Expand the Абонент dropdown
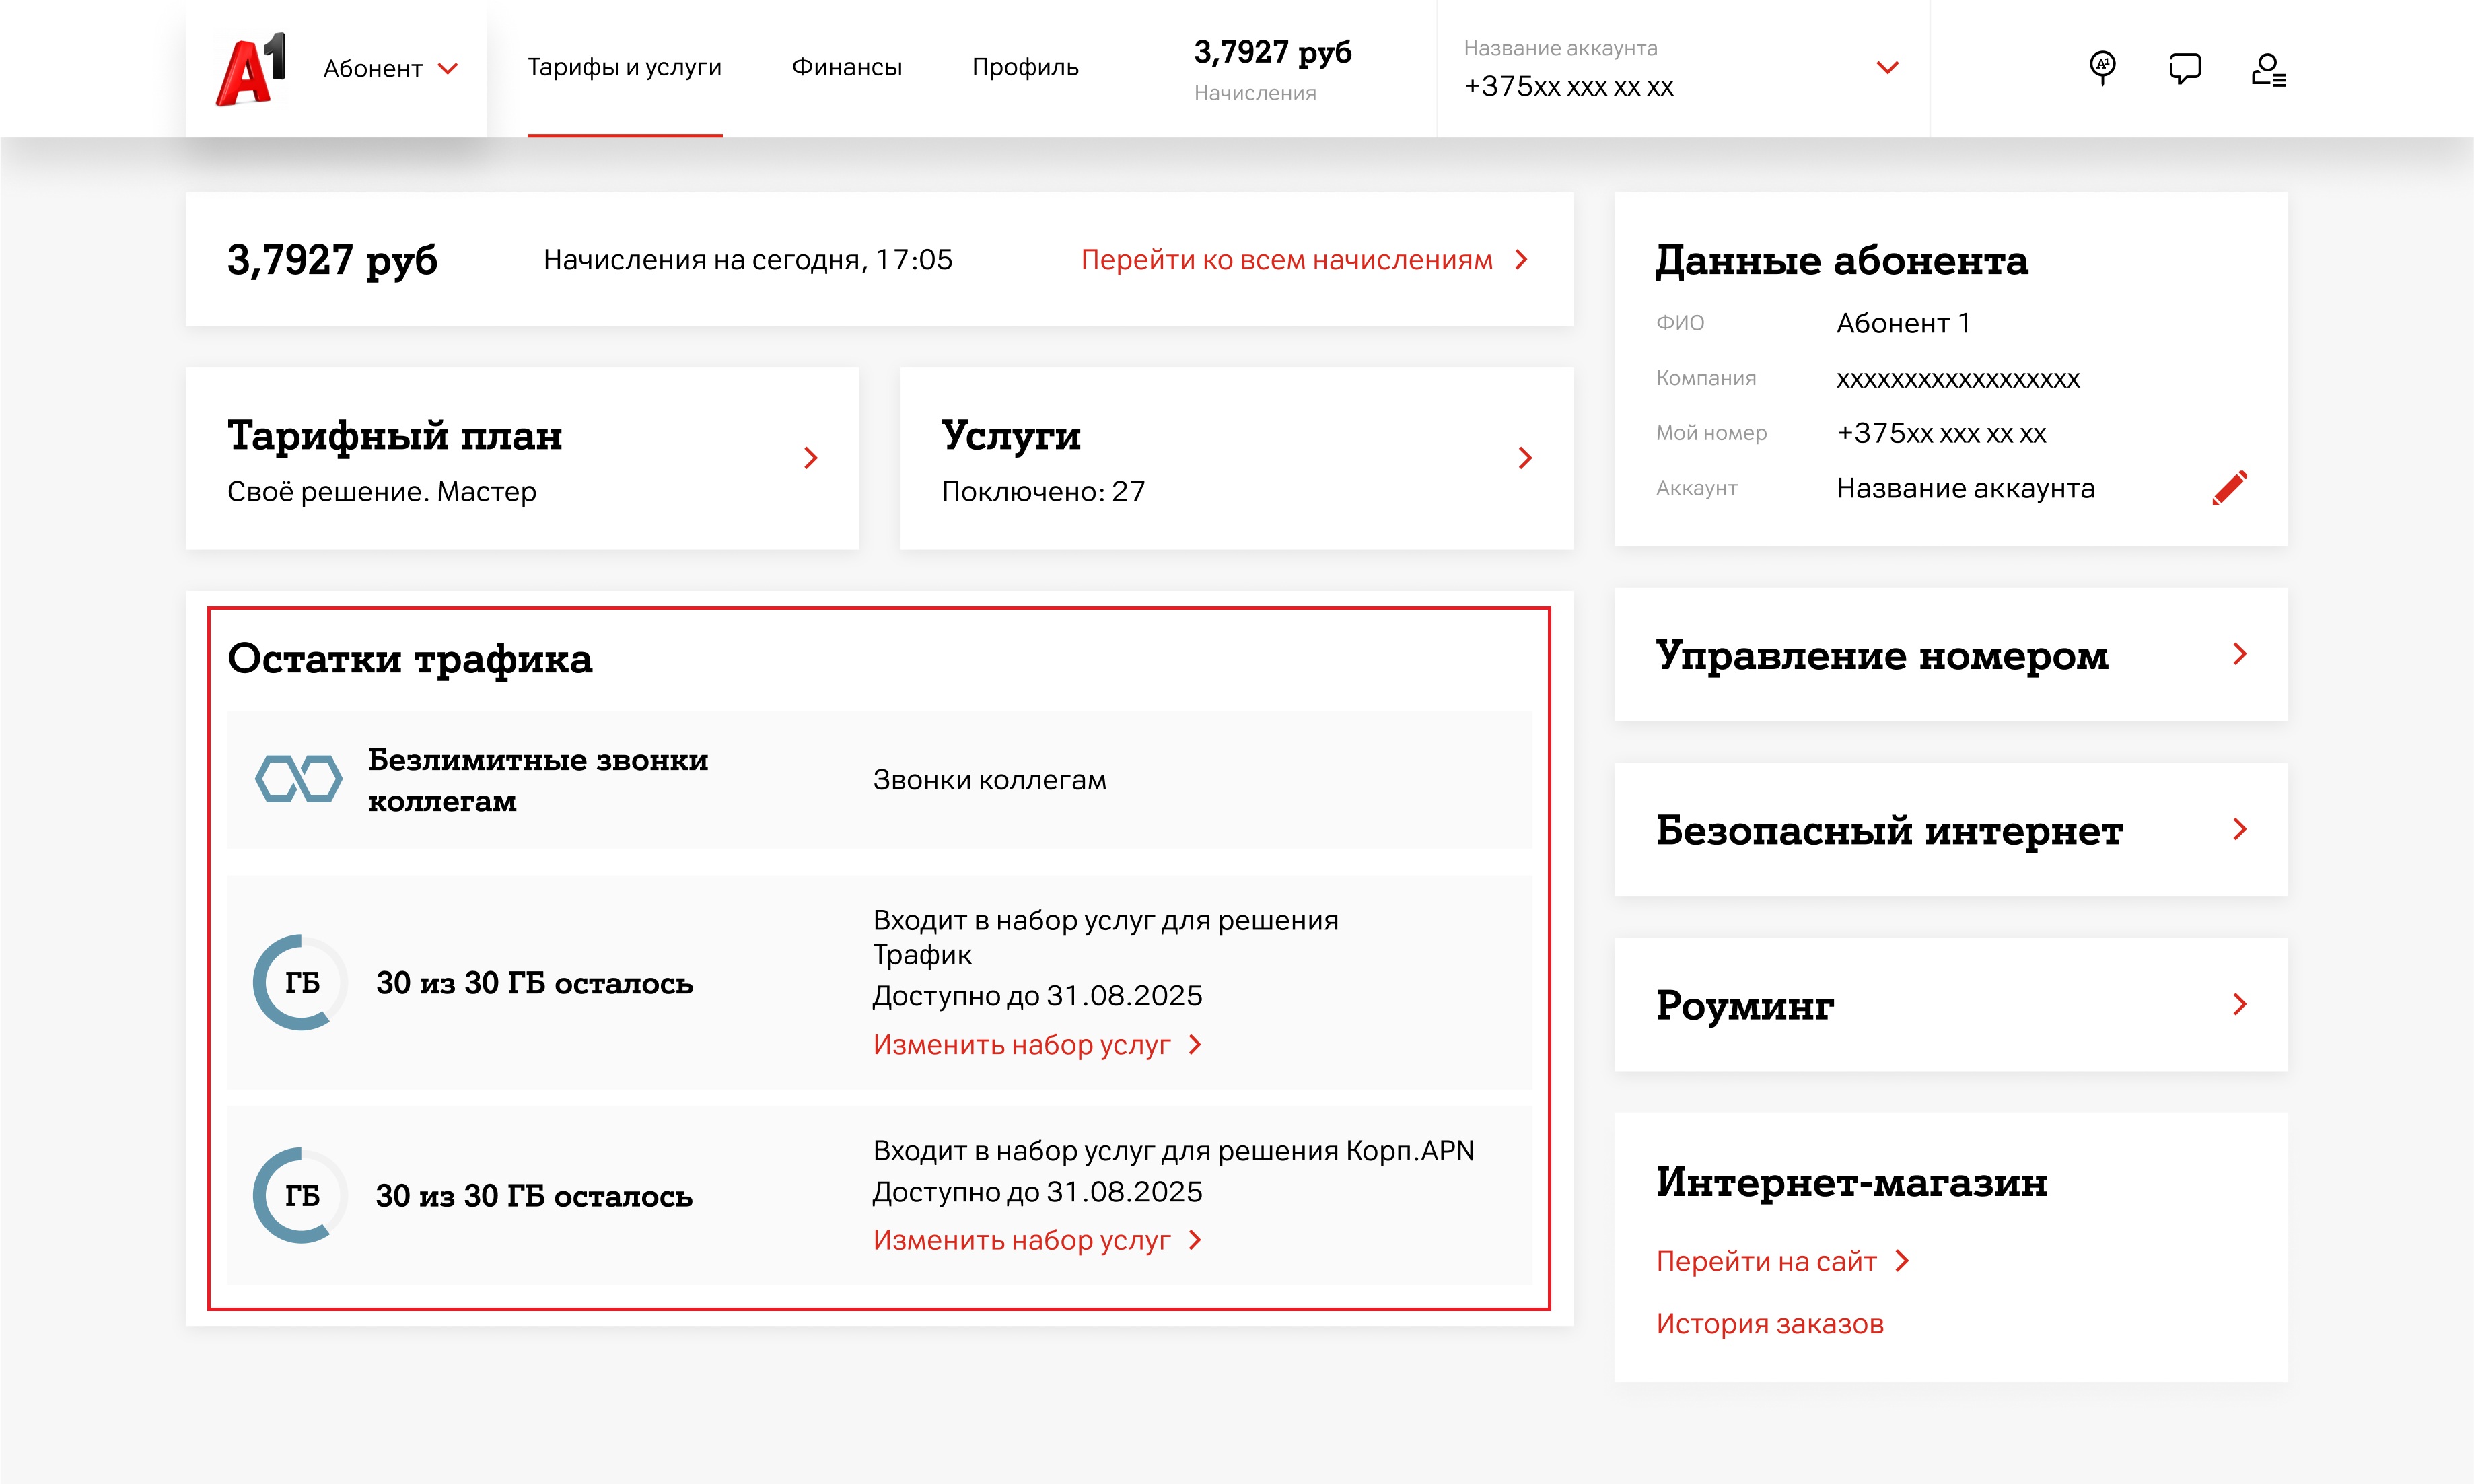 coord(391,69)
